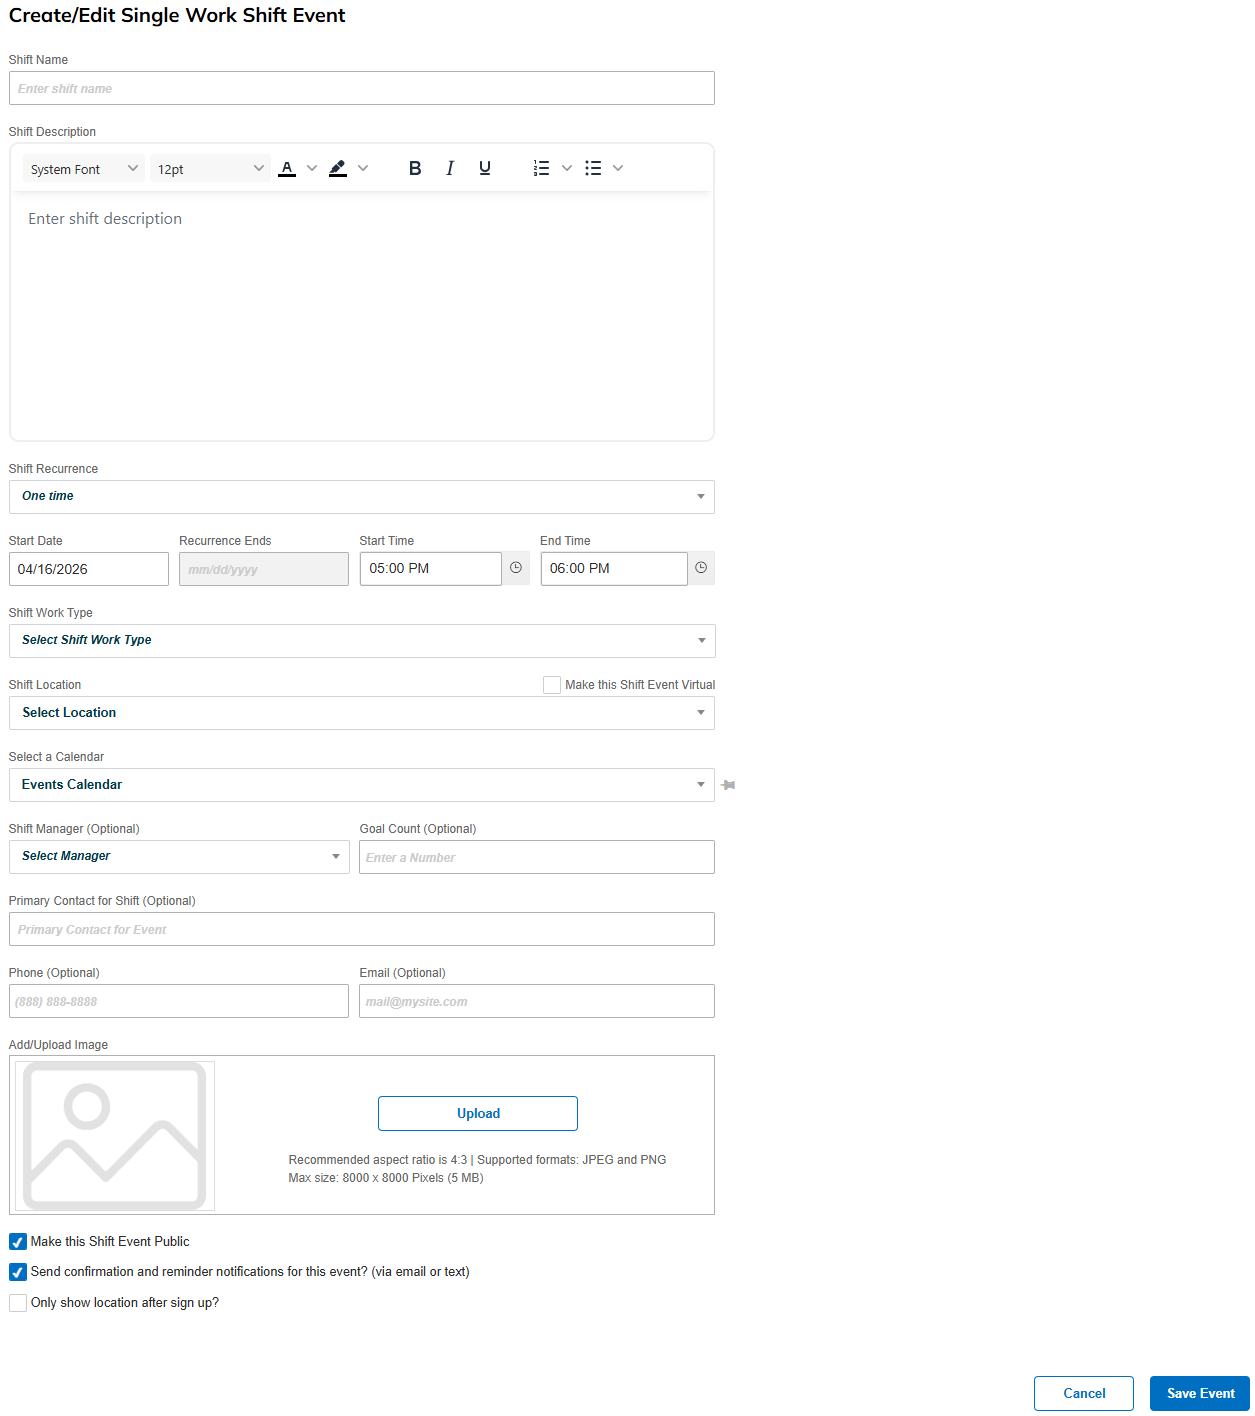Viewport: 1255px width, 1416px height.
Task: Click into the shift description text area
Action: pos(362,315)
